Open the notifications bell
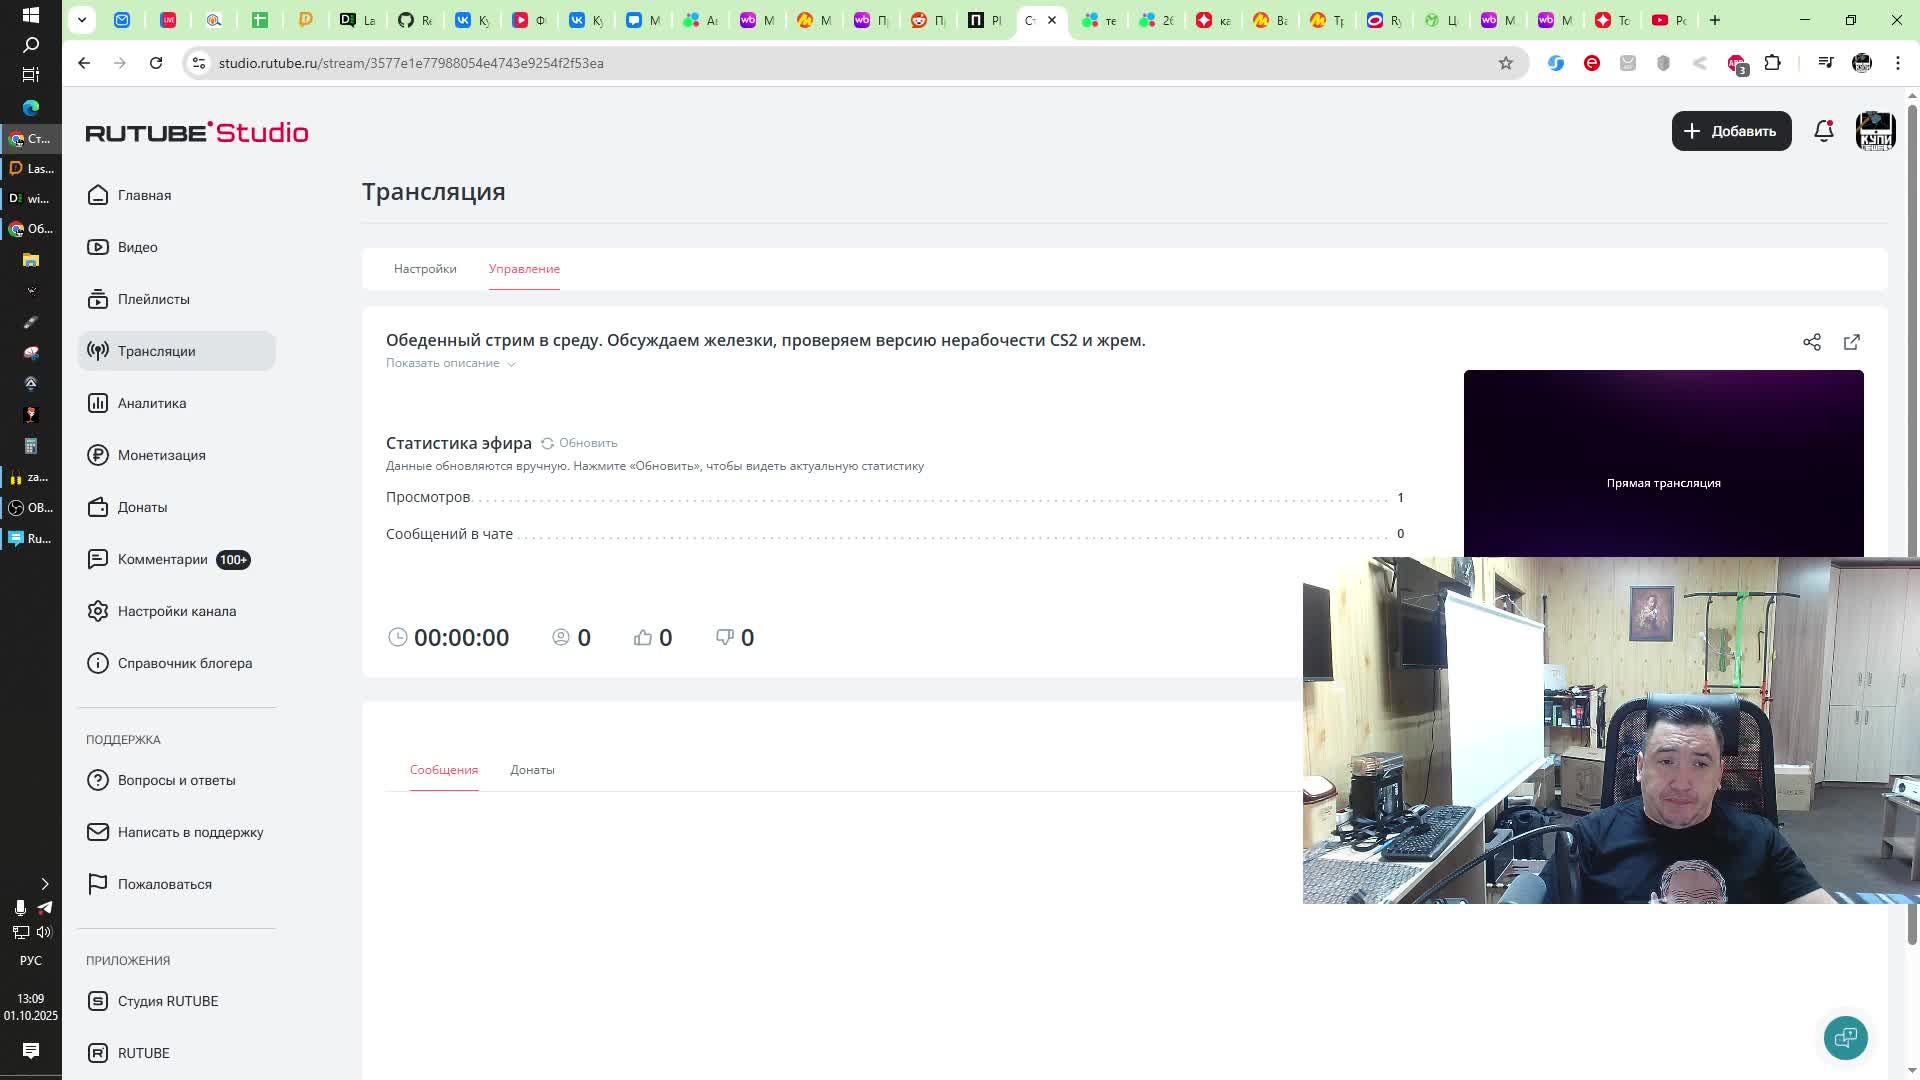Screen dimensions: 1920x1080 [x=1823, y=131]
